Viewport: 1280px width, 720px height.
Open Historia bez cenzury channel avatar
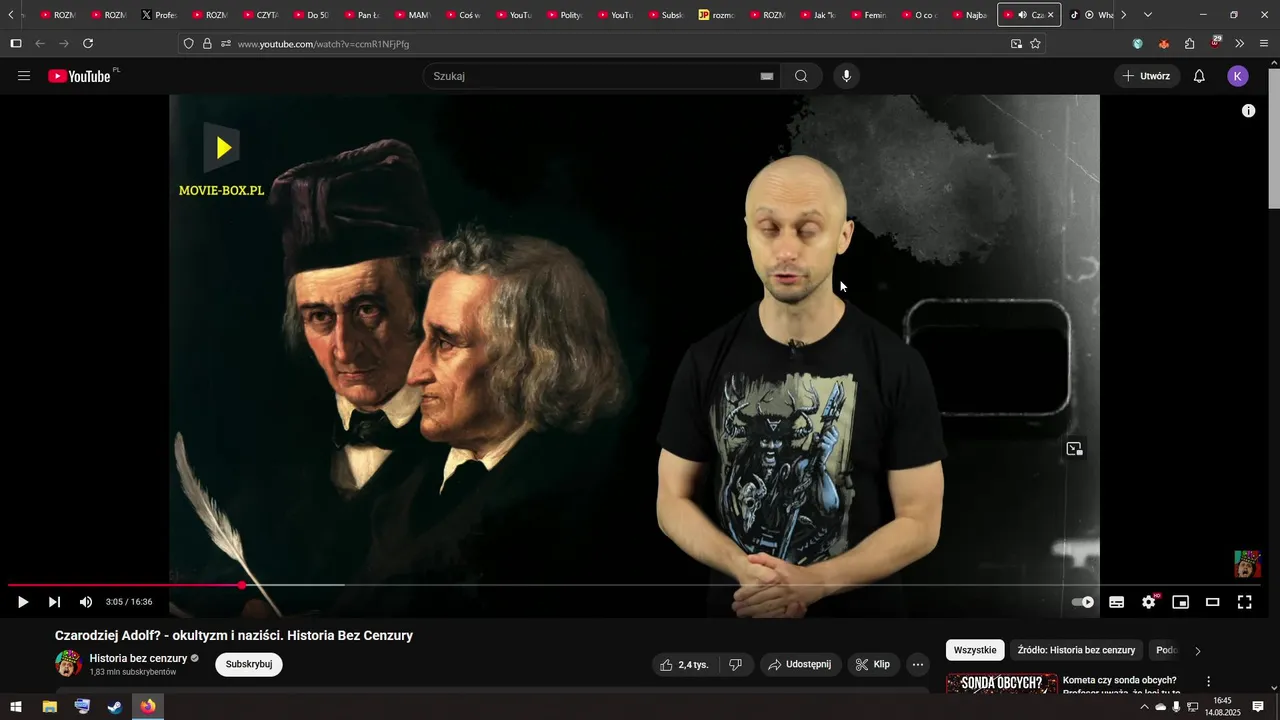(68, 663)
